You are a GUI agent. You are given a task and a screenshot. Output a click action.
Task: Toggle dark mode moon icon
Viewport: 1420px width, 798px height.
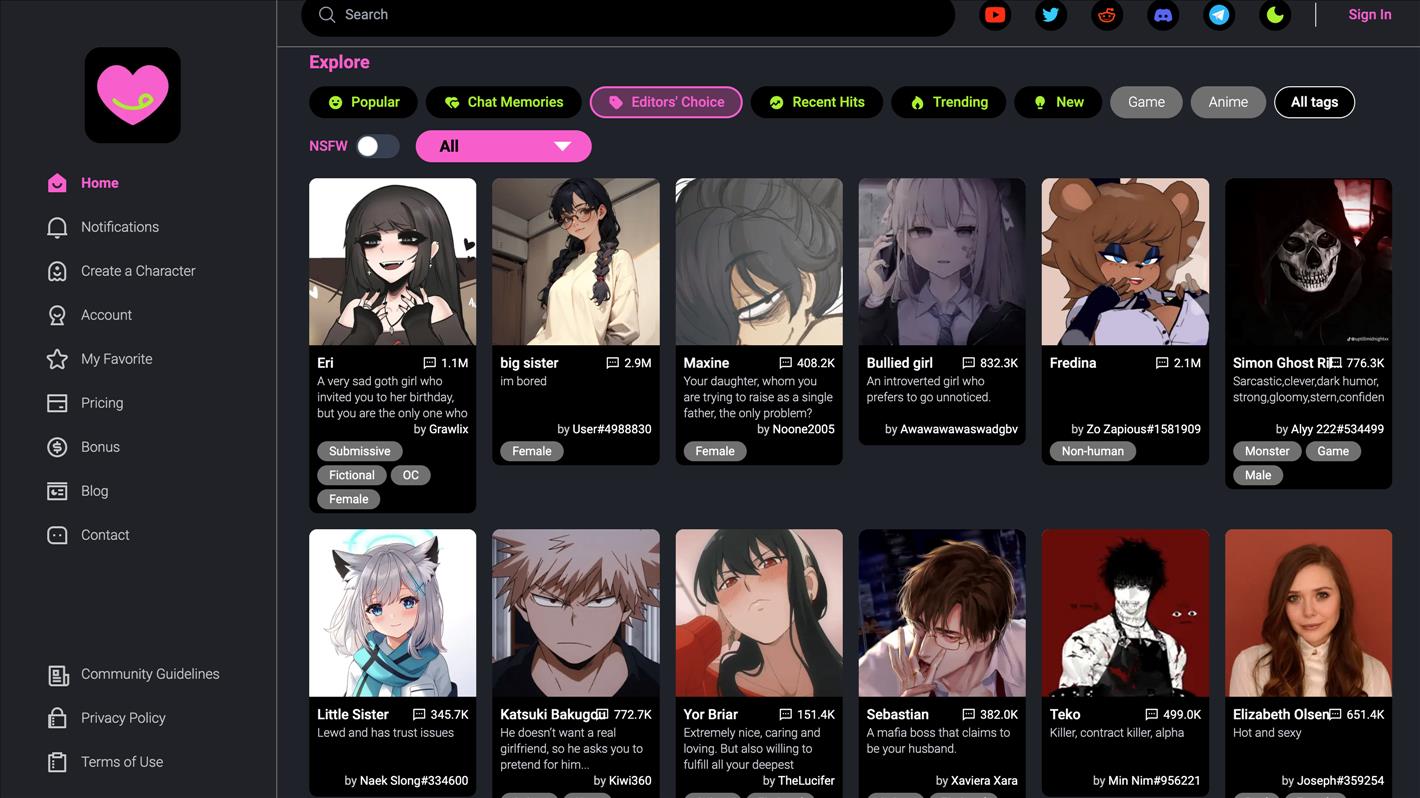coord(1274,15)
